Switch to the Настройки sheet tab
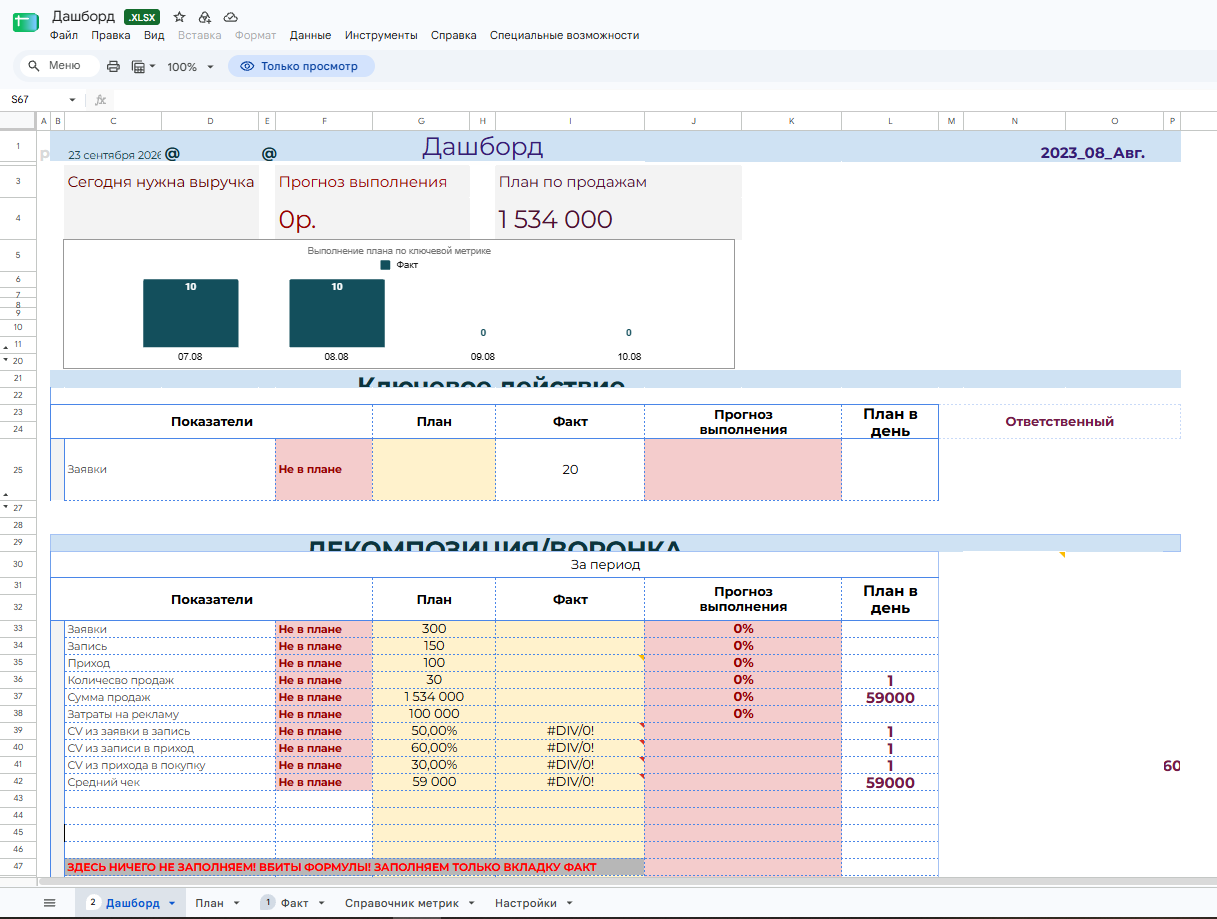Image resolution: width=1217 pixels, height=919 pixels. pyautogui.click(x=526, y=903)
